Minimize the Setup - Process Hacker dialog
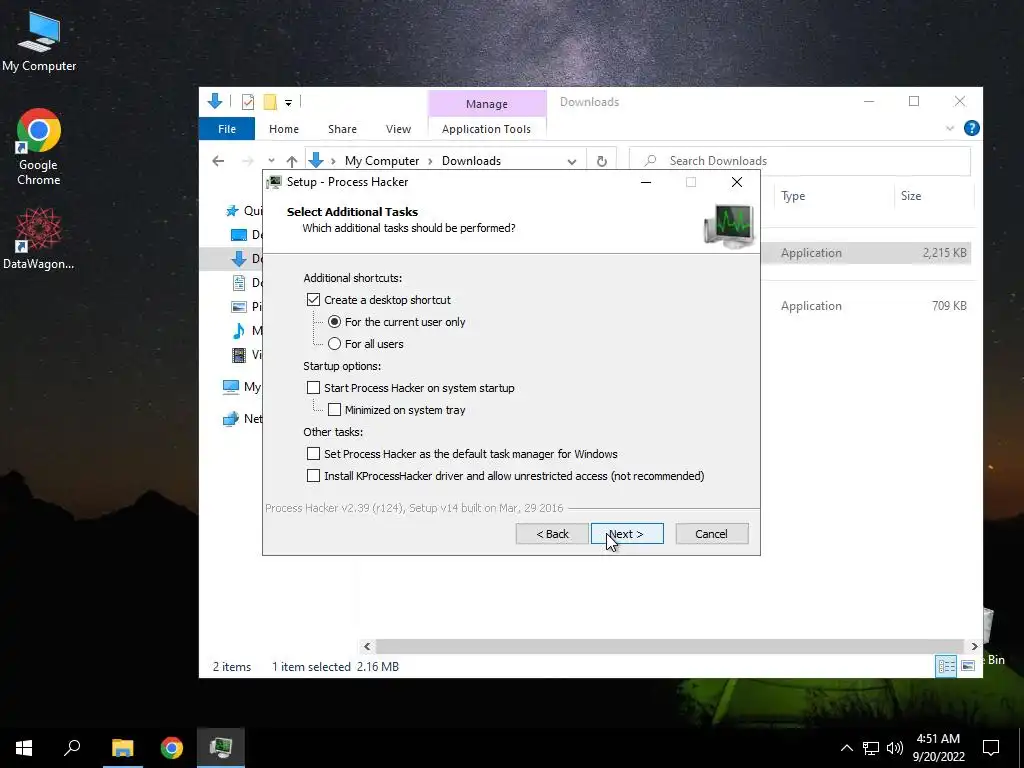This screenshot has height=768, width=1024. click(646, 182)
